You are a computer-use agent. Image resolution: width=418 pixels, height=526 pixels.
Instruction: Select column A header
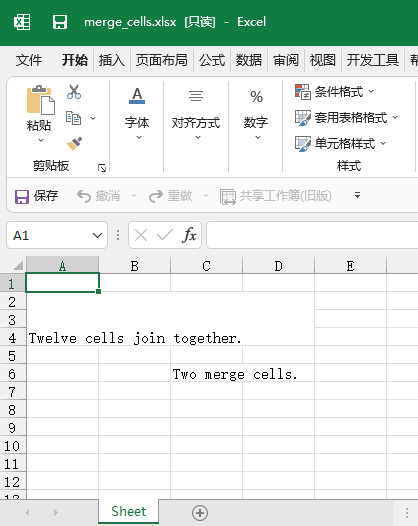[x=62, y=265]
